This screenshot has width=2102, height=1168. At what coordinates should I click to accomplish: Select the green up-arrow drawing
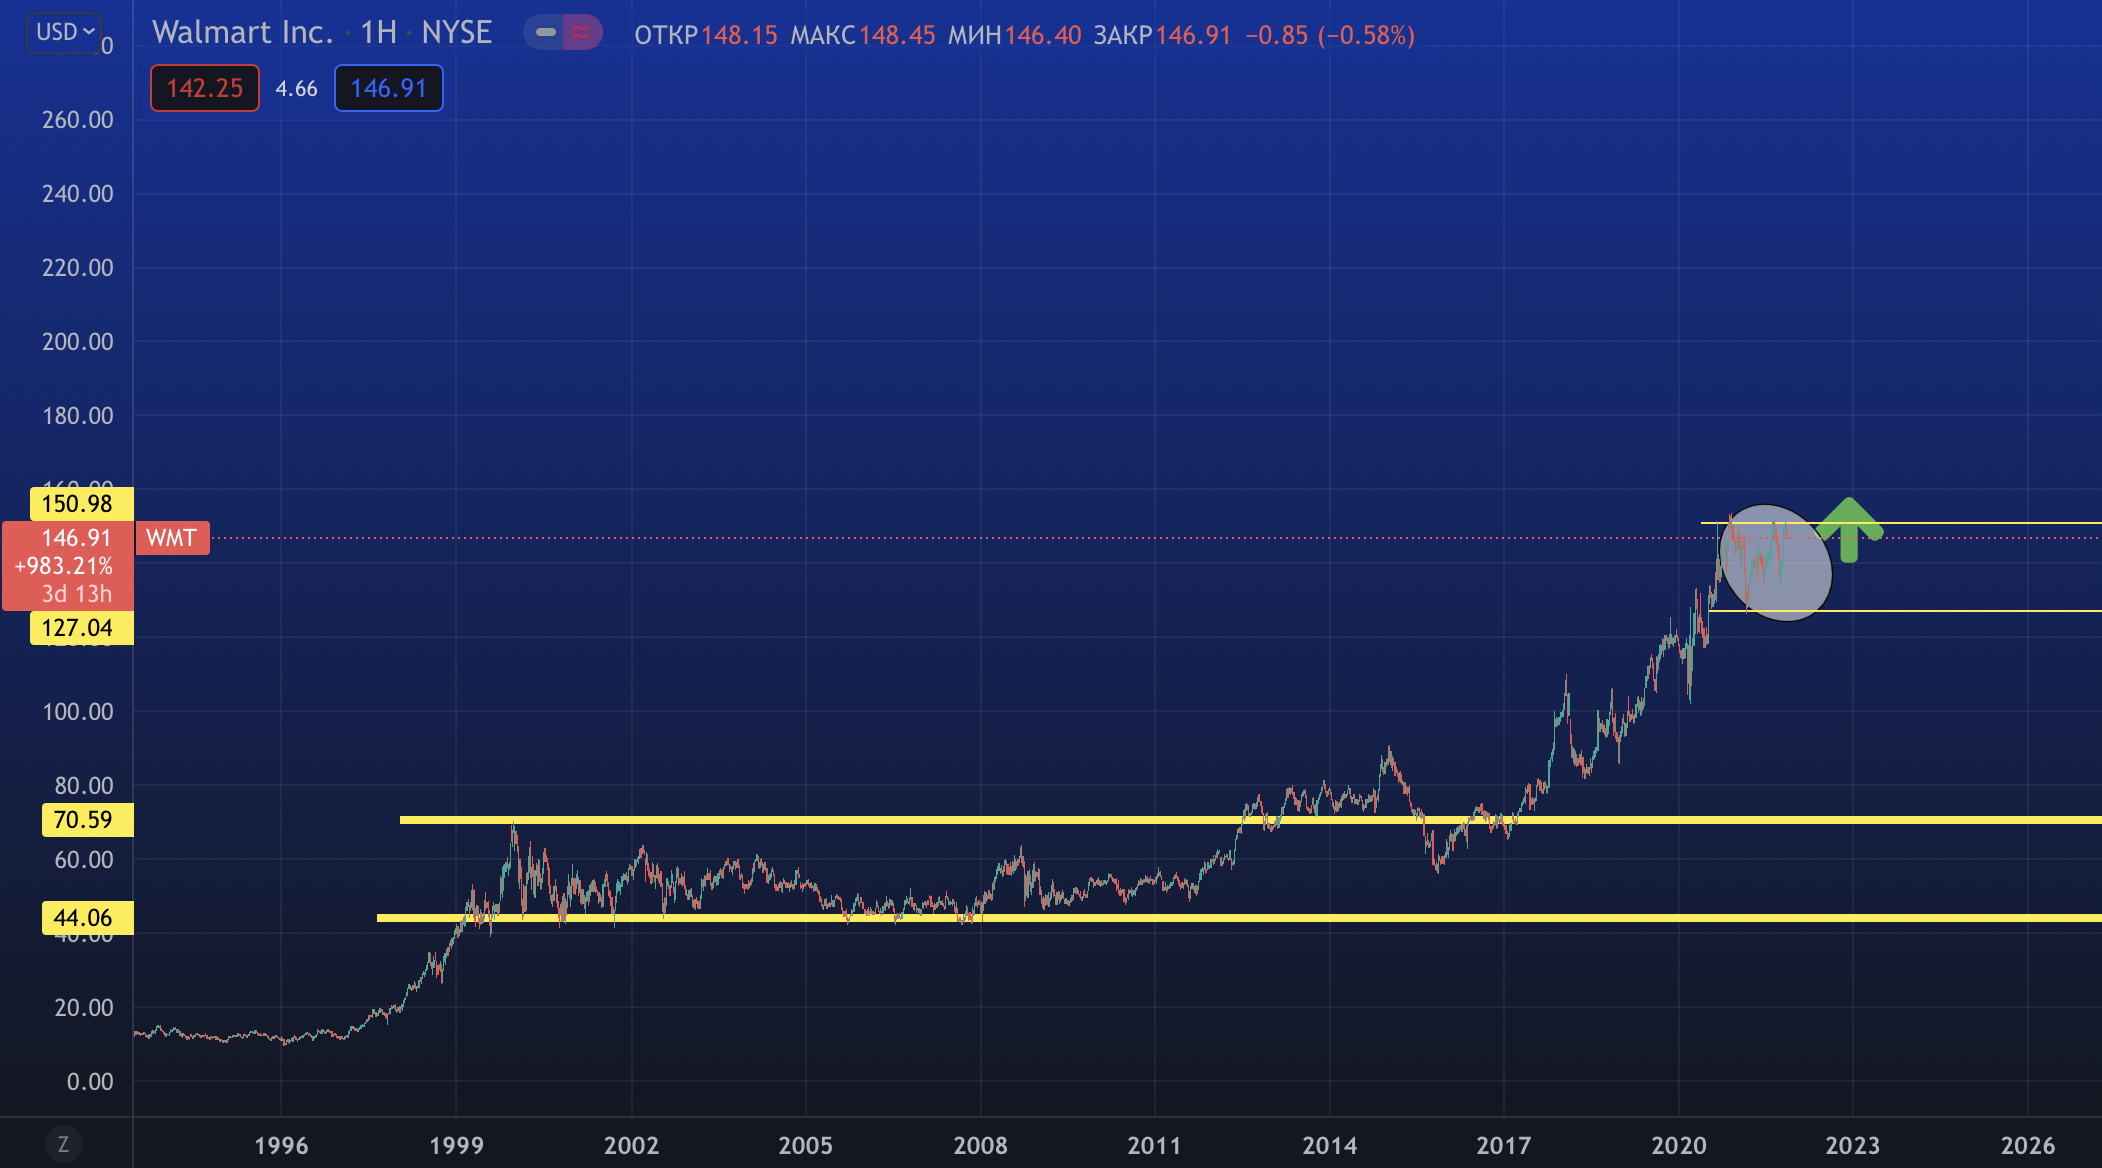pyautogui.click(x=1849, y=529)
